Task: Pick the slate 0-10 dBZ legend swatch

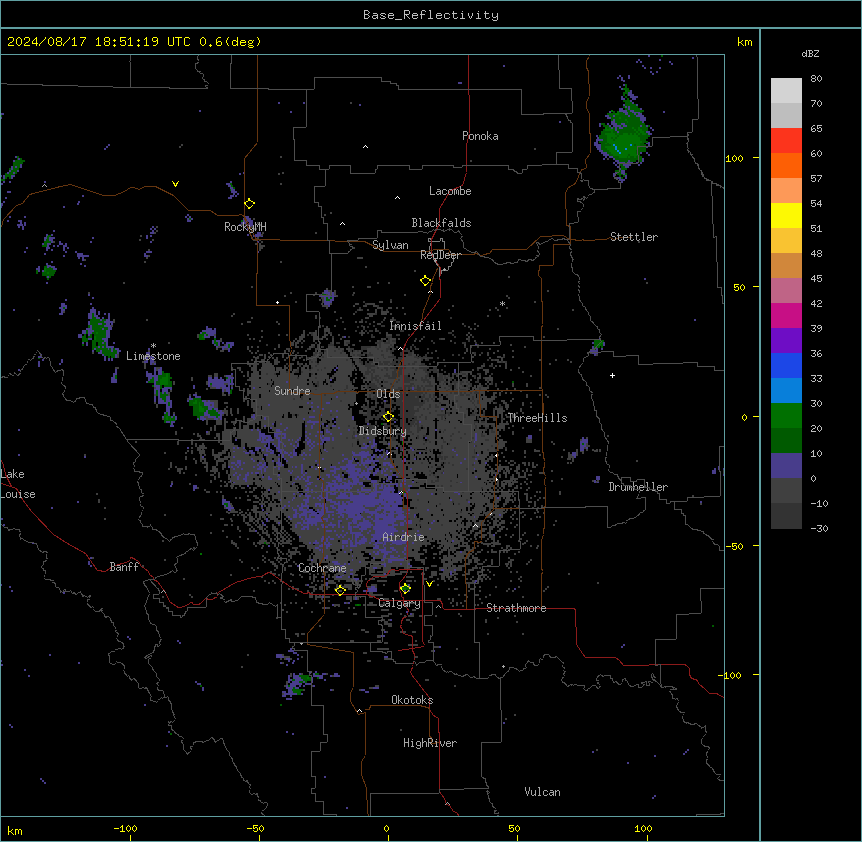Action: (786, 466)
